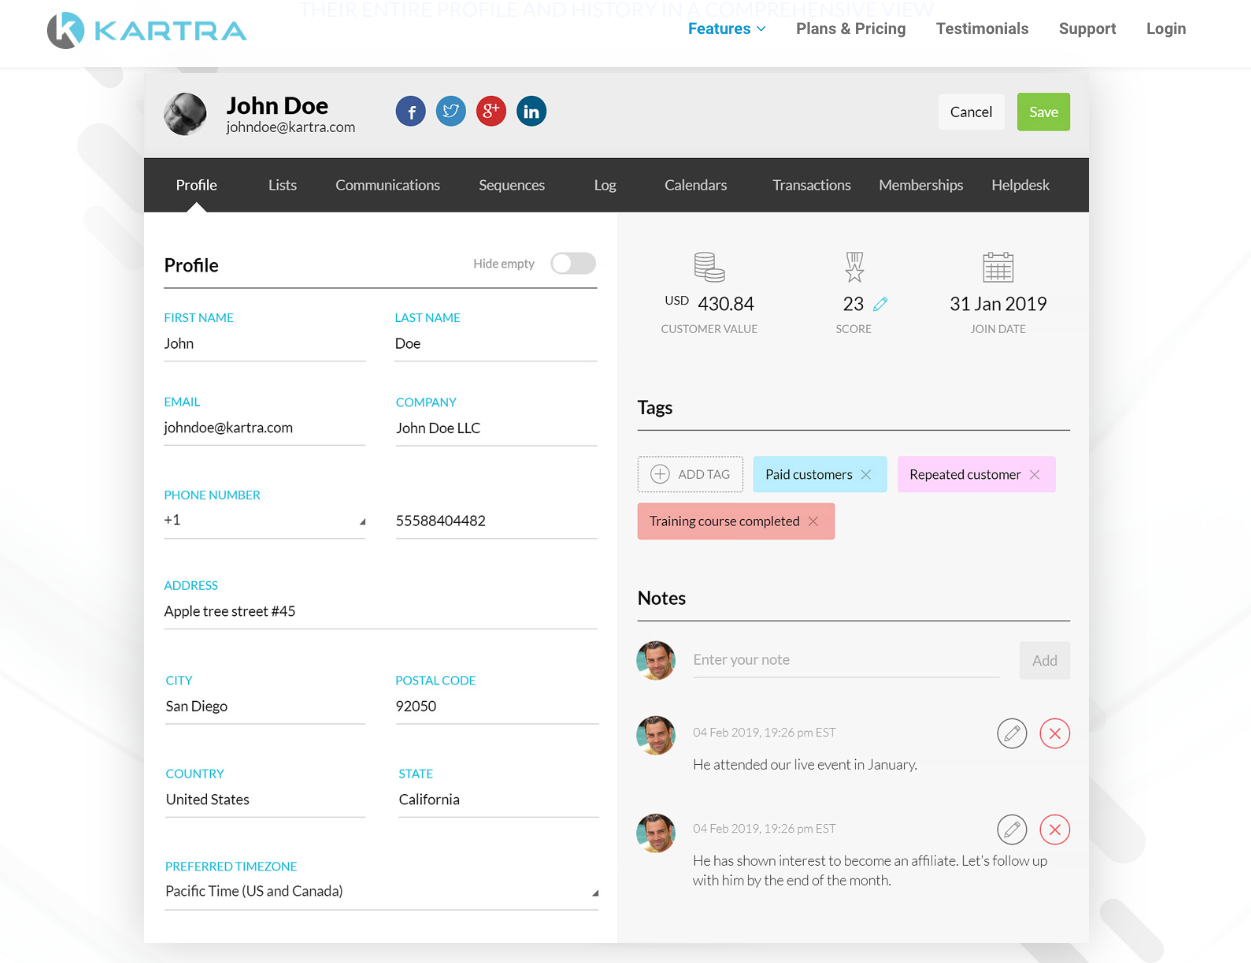1251x963 pixels.
Task: Go to Testimonials
Action: (982, 29)
